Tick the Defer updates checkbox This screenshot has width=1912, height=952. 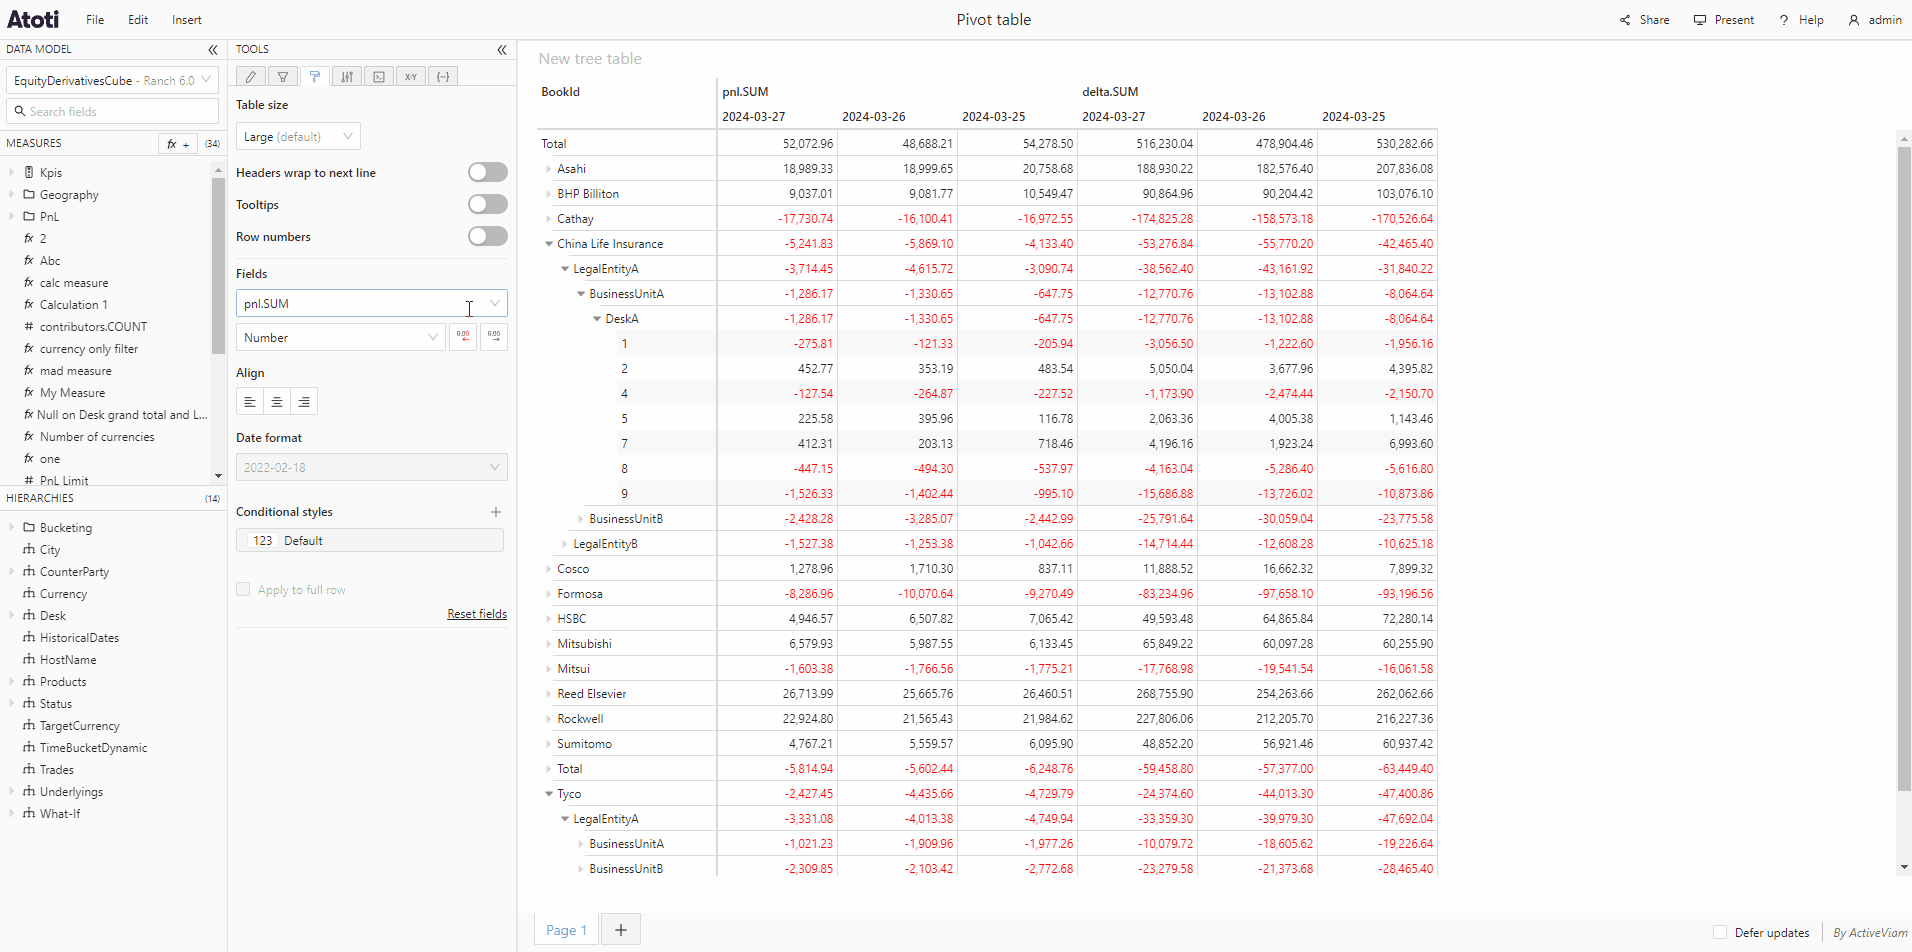pyautogui.click(x=1720, y=933)
